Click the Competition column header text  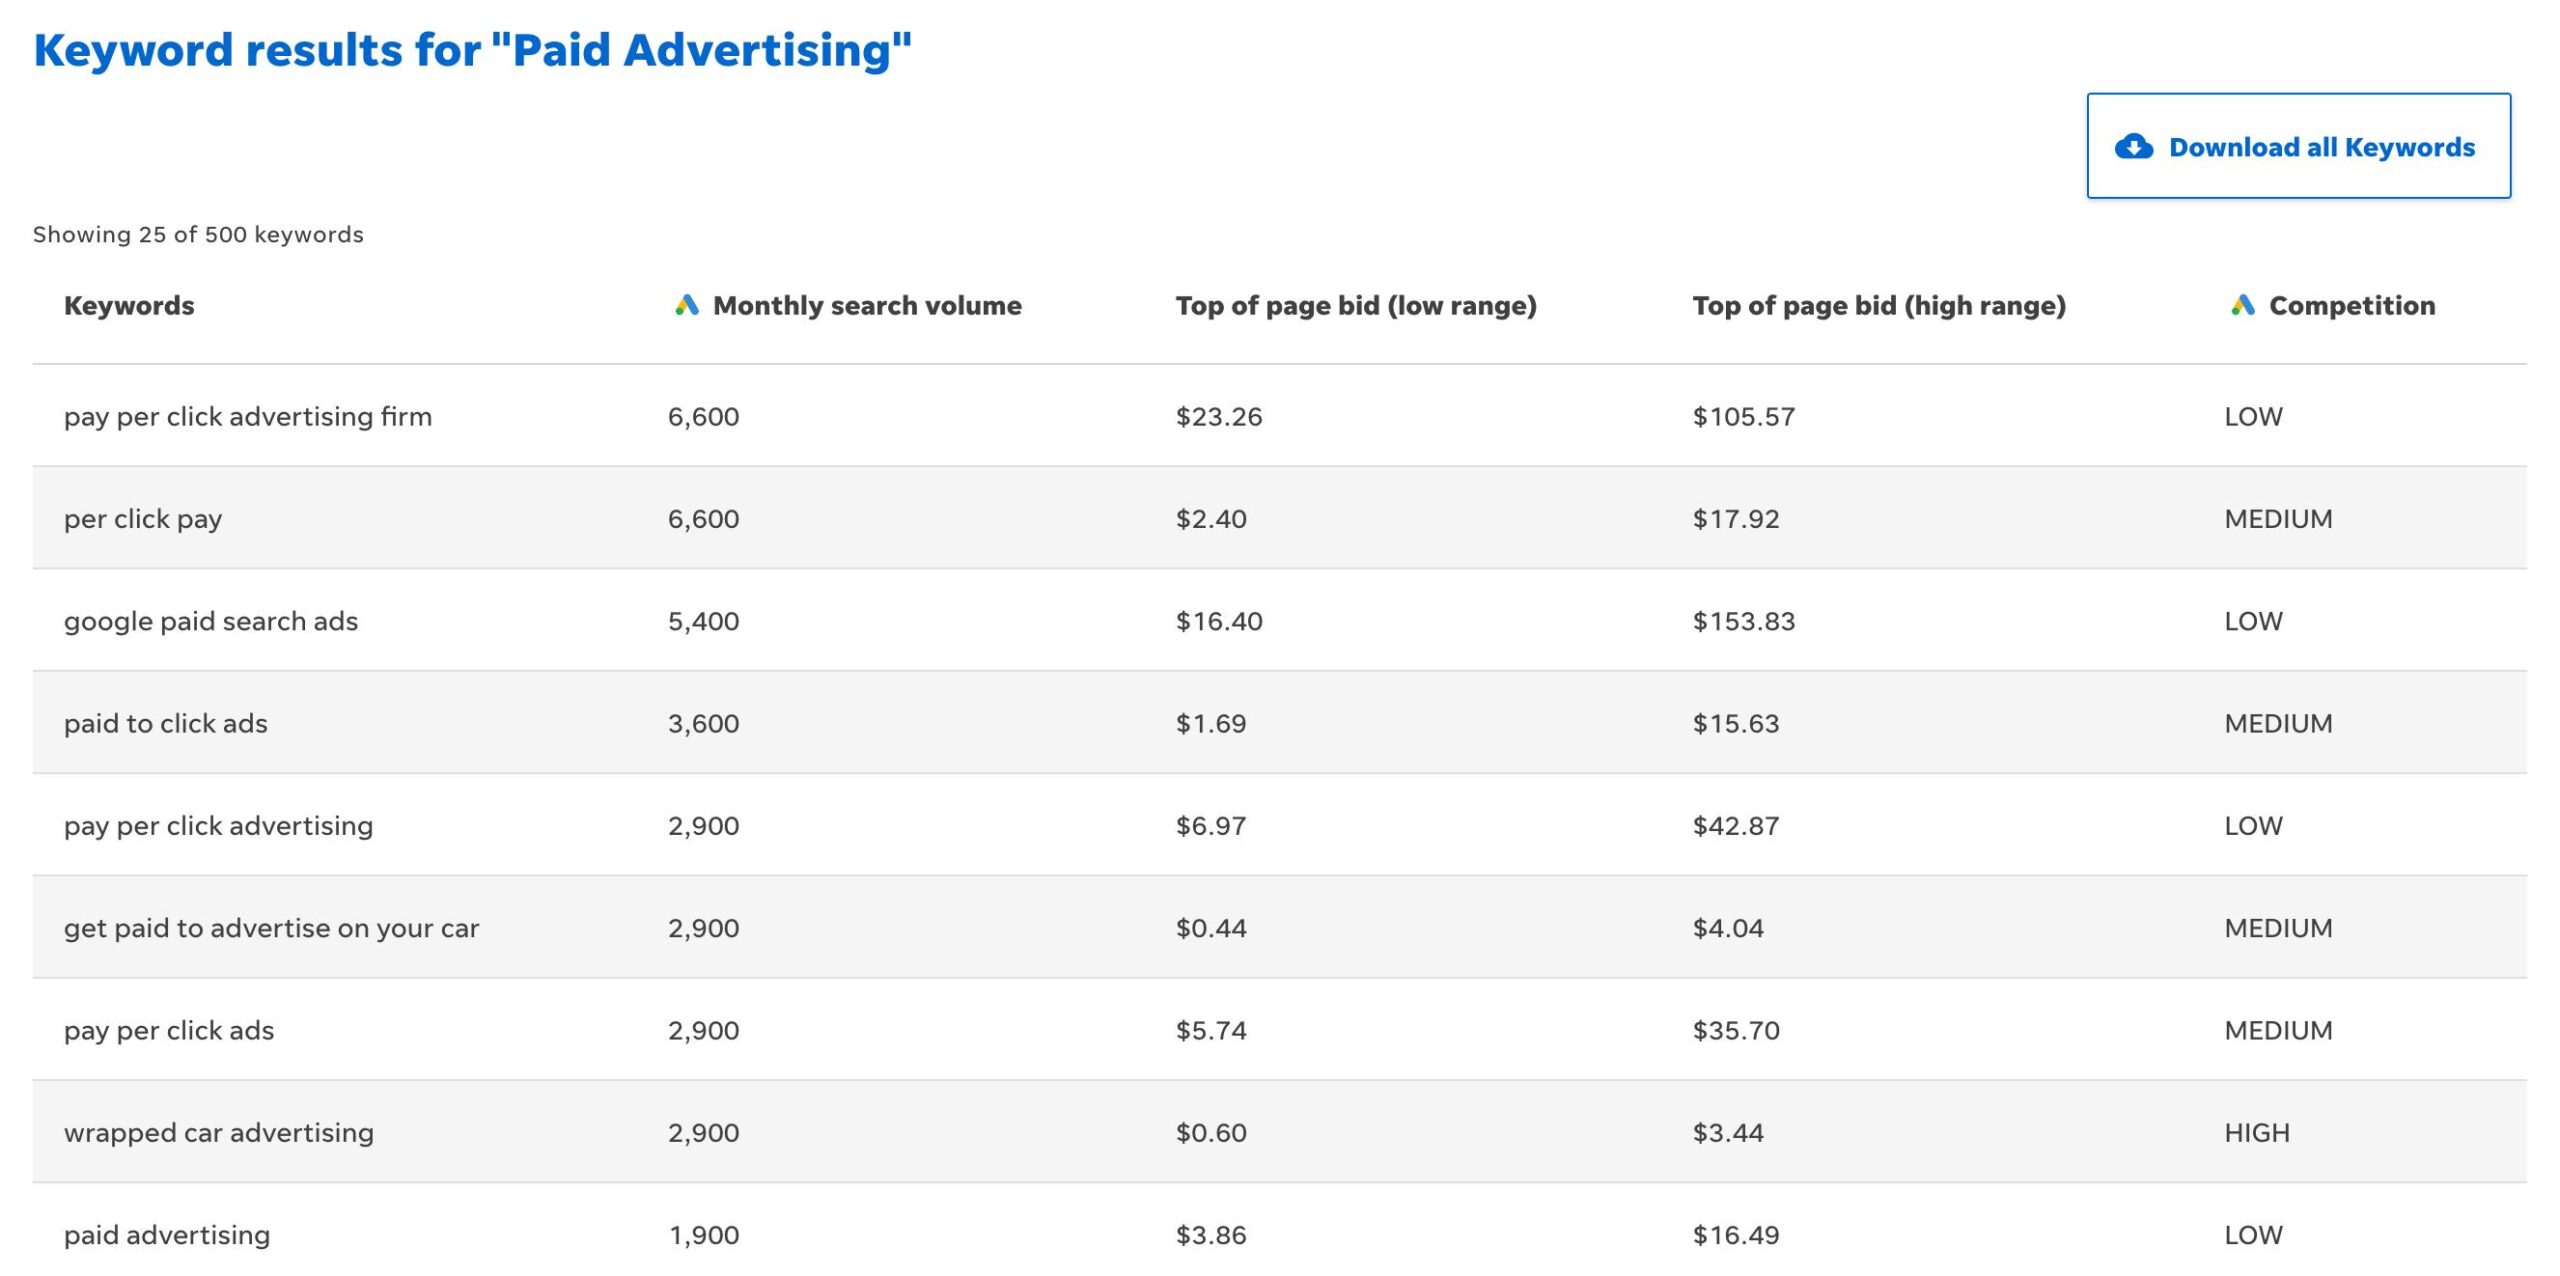[x=2351, y=305]
